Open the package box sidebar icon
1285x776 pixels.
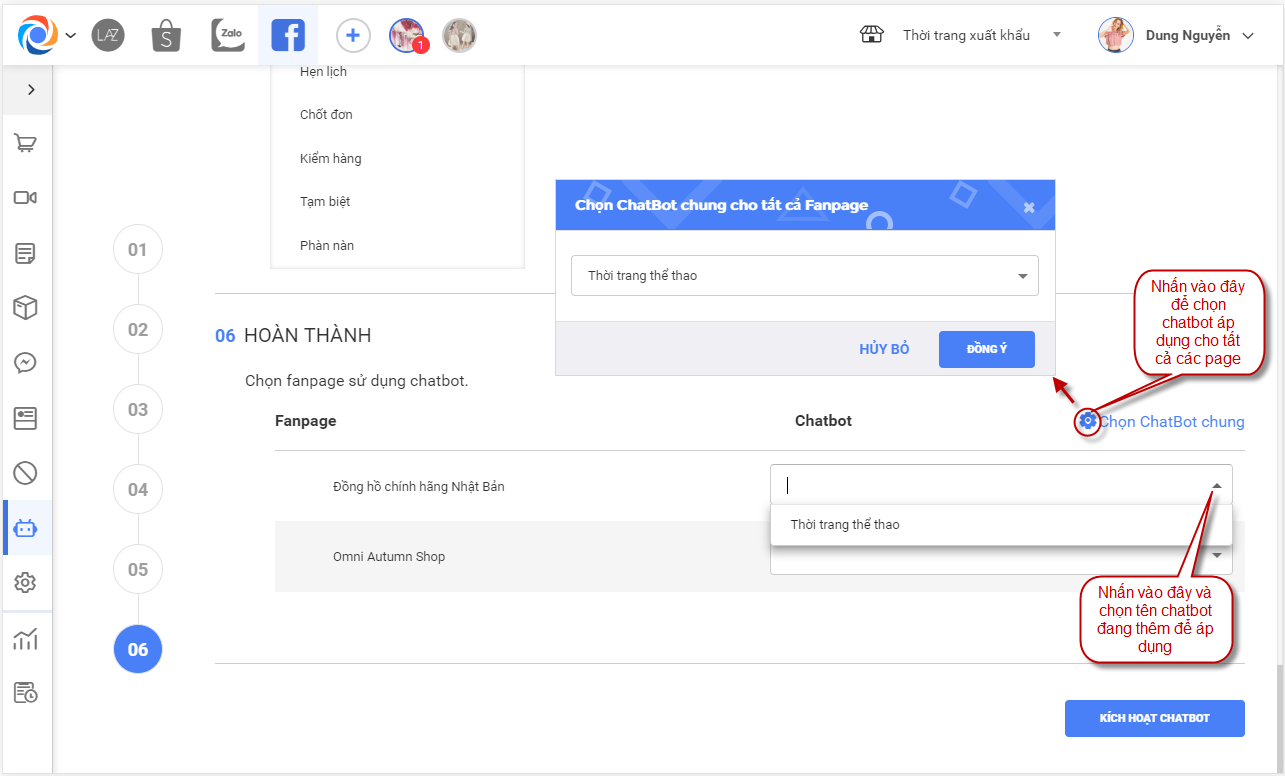coord(26,308)
